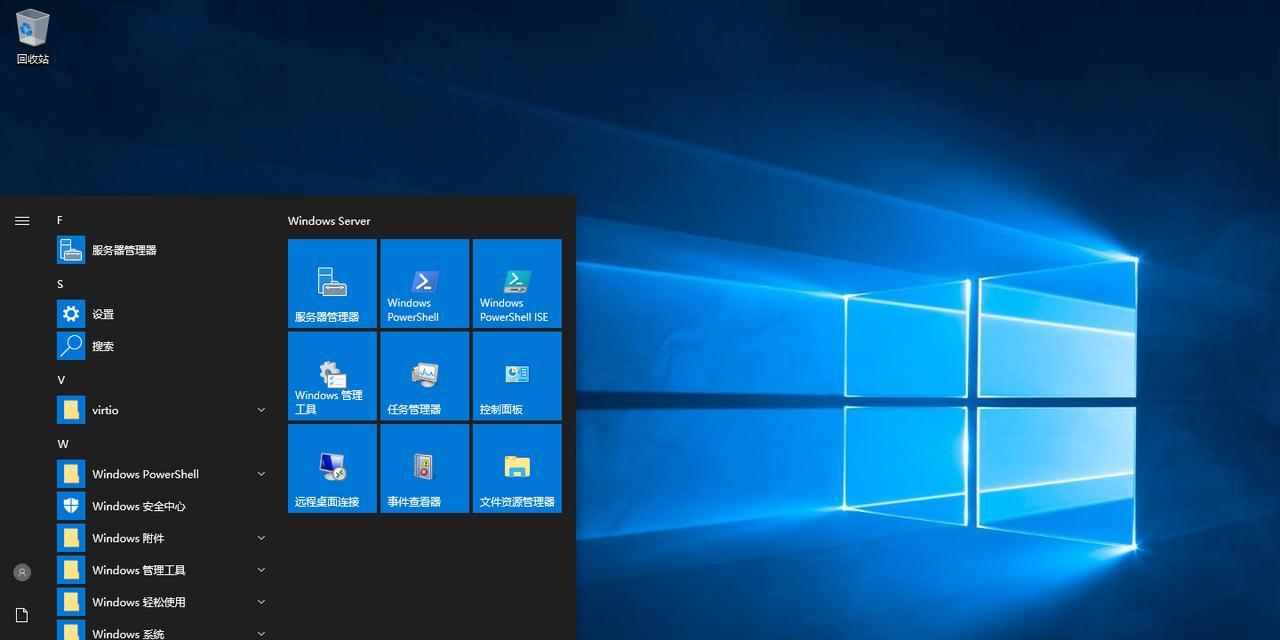Open the Documents icon in Start sidebar
Image resolution: width=1280 pixels, height=640 pixels.
pos(22,615)
